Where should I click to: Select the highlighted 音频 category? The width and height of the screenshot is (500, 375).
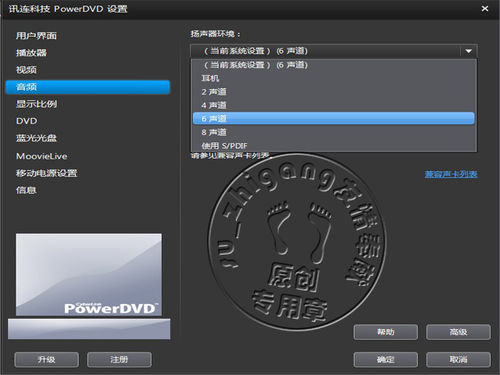click(x=88, y=87)
